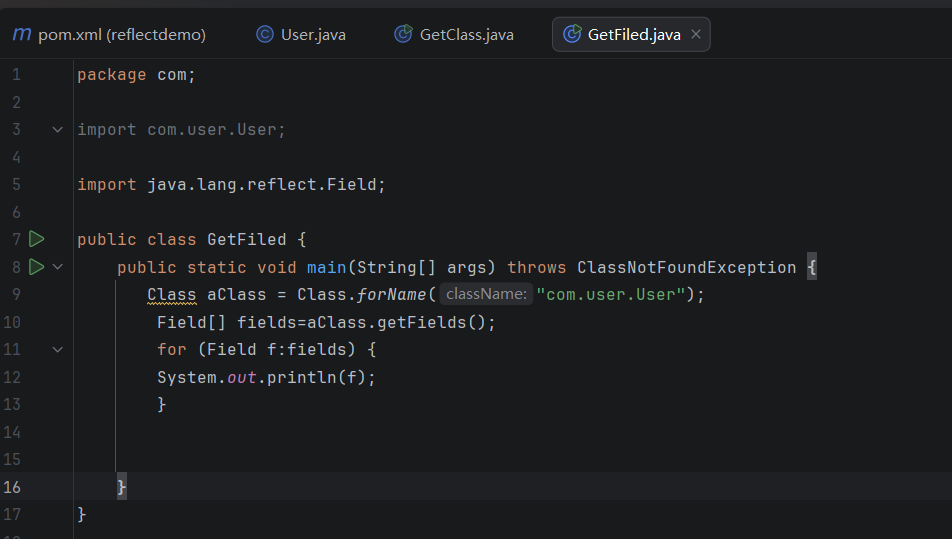Click the class name "GetFiled" on line 7
This screenshot has height=539, width=952.
[x=246, y=240]
